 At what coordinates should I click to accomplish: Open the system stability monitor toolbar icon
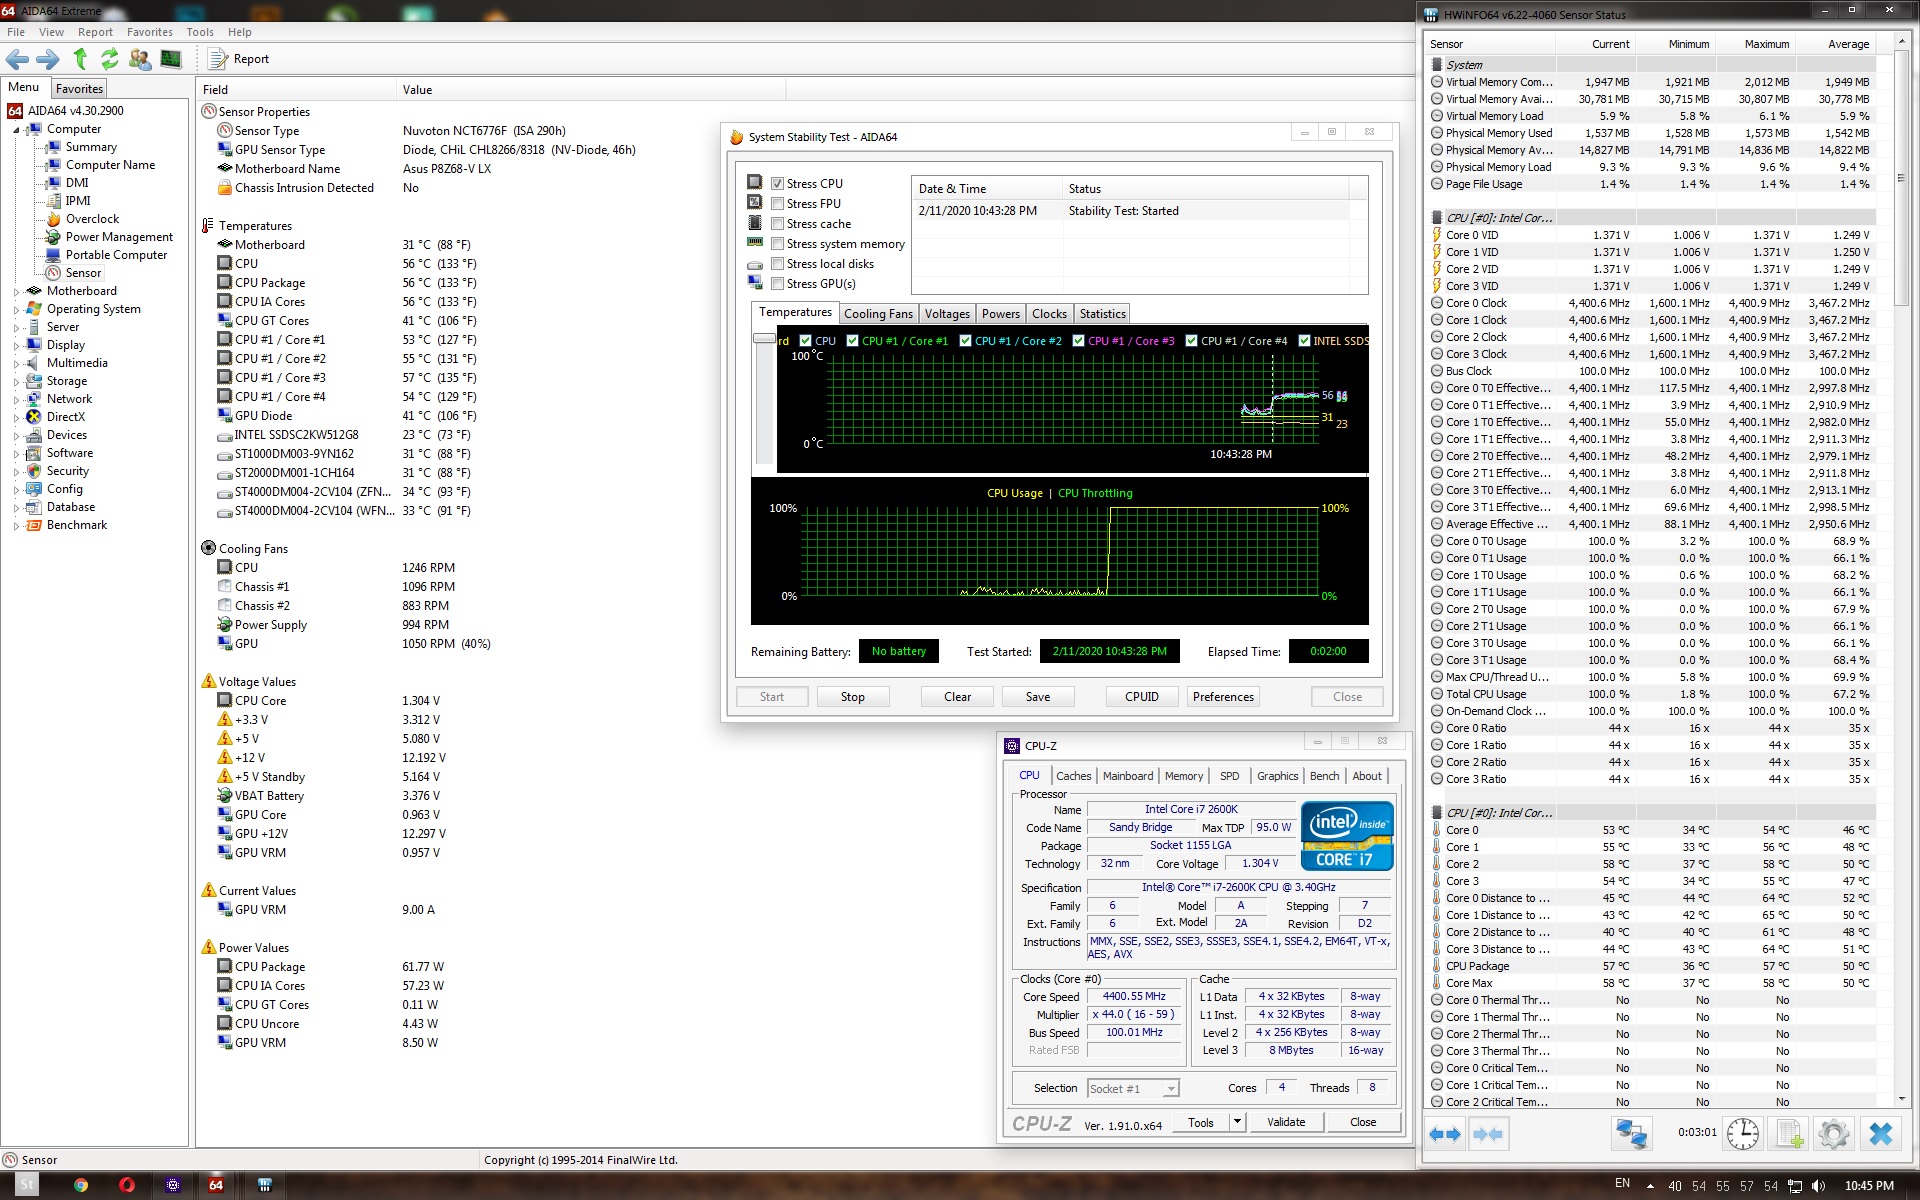click(171, 59)
